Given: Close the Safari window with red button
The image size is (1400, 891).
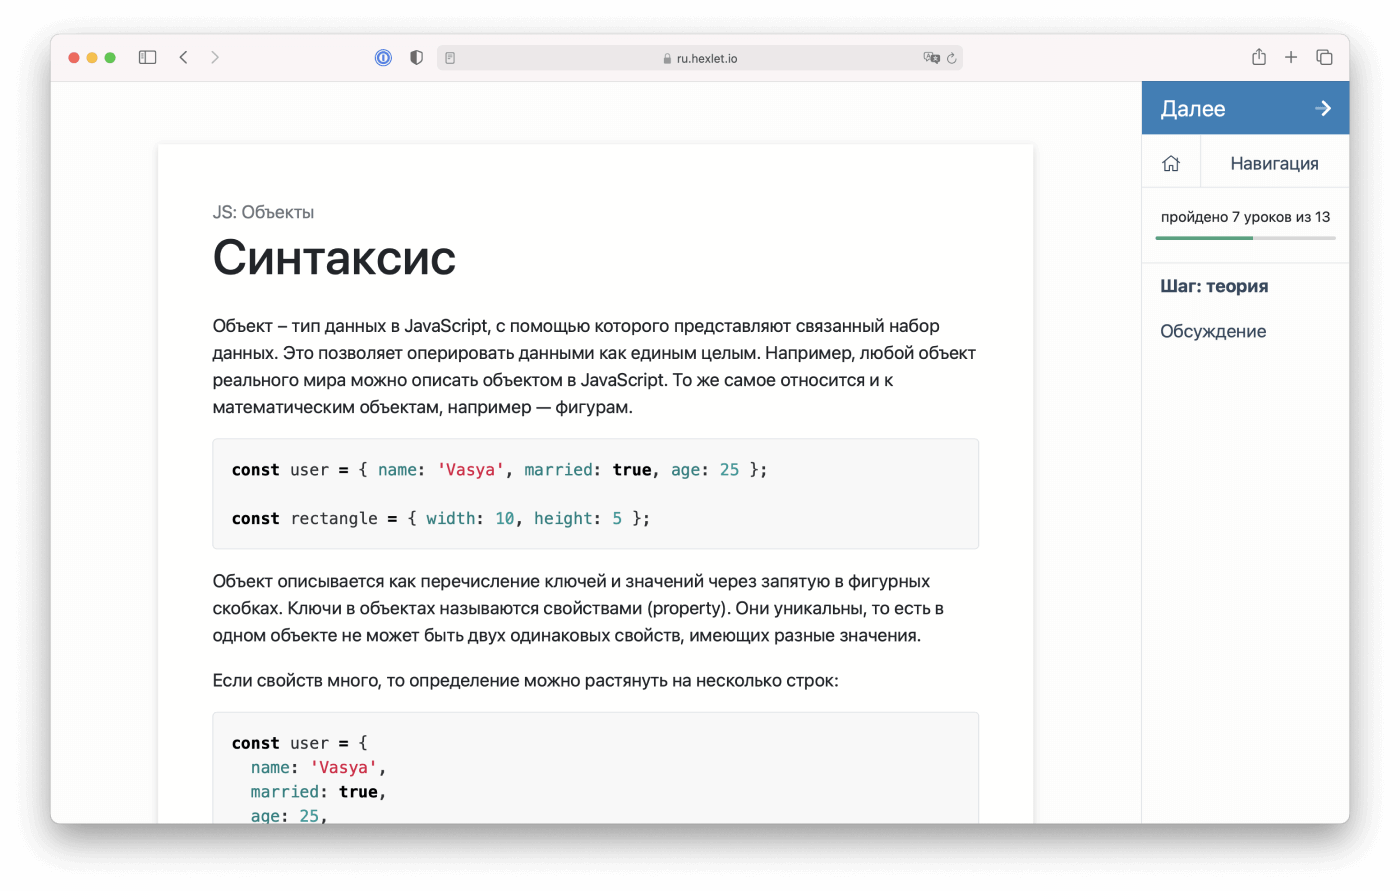Looking at the screenshot, I should coord(74,58).
